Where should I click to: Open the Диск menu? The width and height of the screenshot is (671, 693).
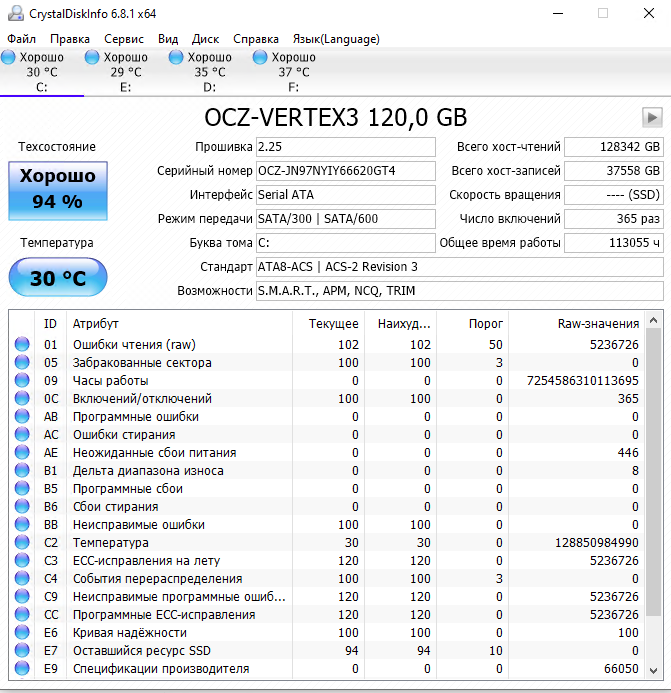[x=206, y=39]
